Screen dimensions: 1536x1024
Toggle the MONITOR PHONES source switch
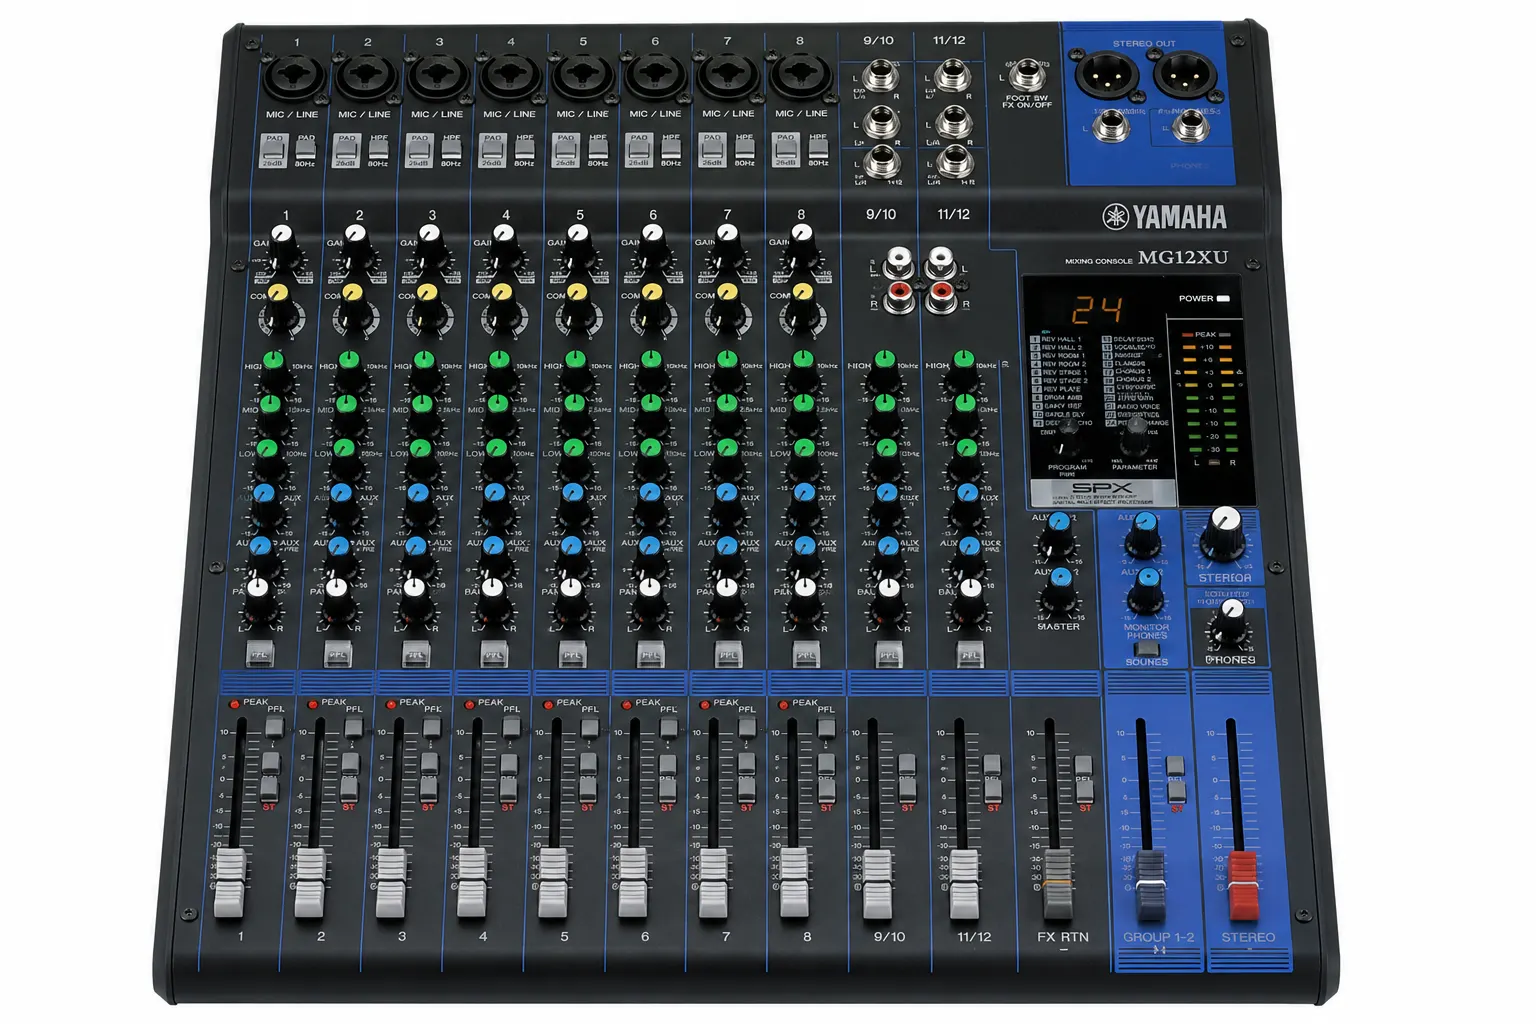(x=1147, y=649)
